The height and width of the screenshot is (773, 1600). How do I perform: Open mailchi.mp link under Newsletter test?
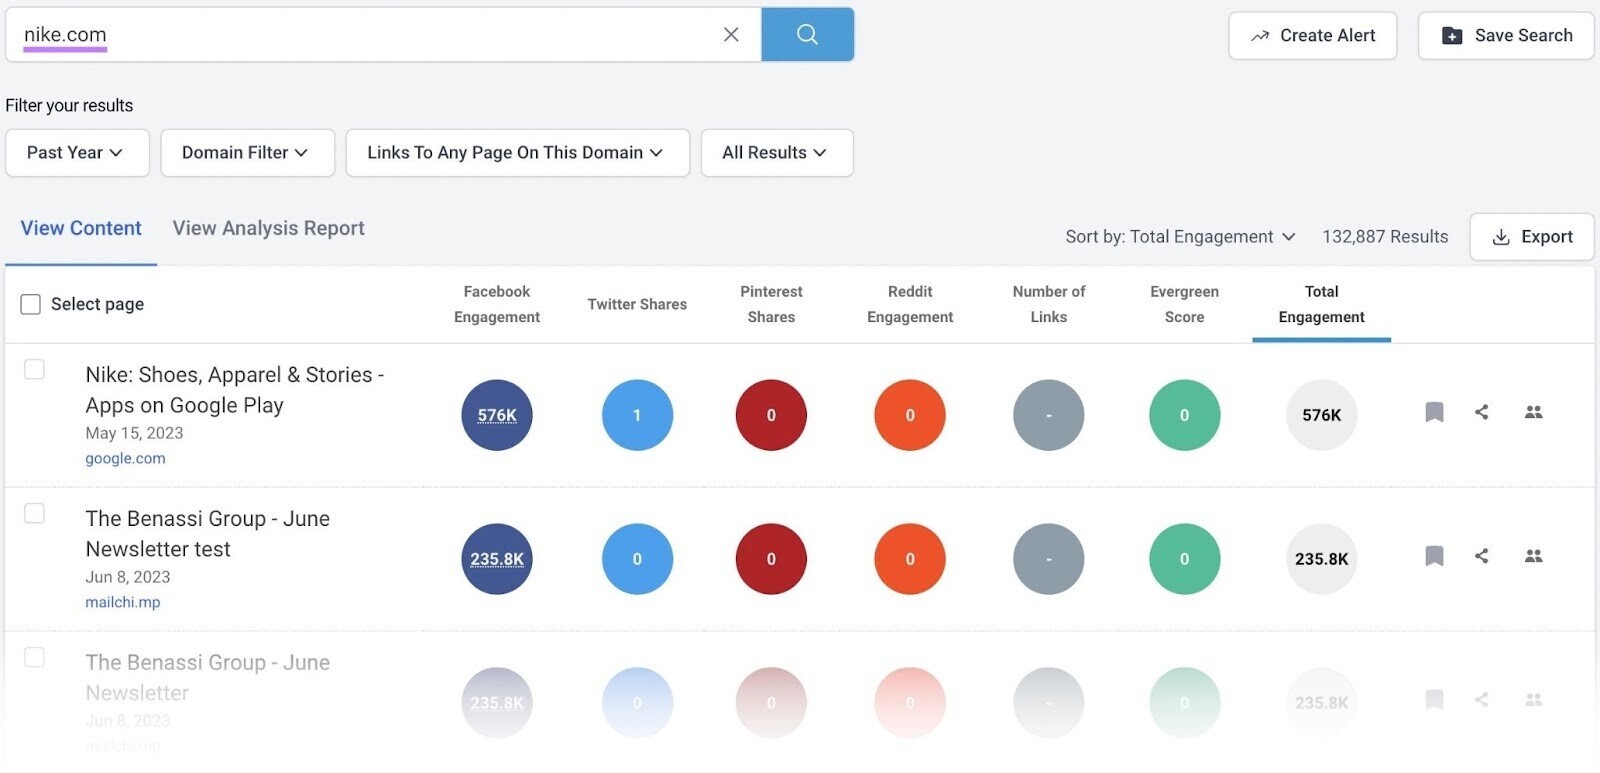(x=122, y=602)
